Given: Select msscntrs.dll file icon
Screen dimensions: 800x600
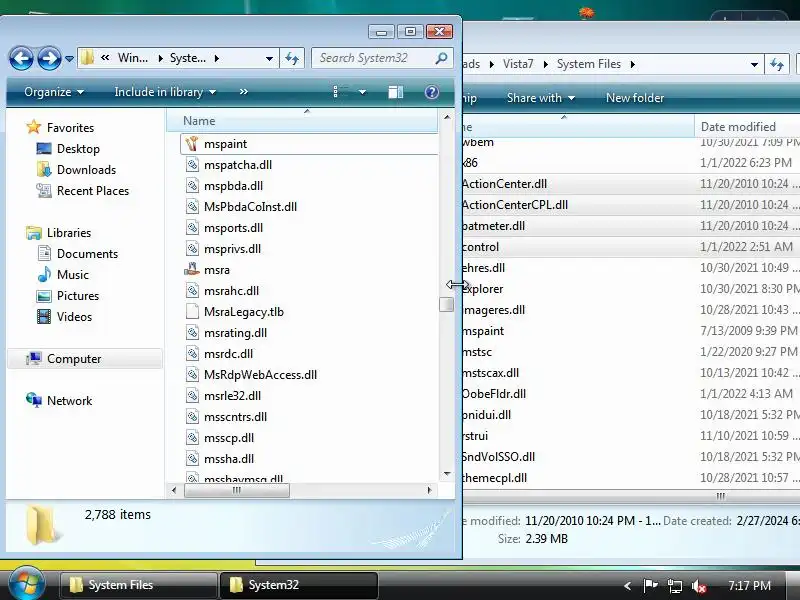Looking at the screenshot, I should 192,417.
